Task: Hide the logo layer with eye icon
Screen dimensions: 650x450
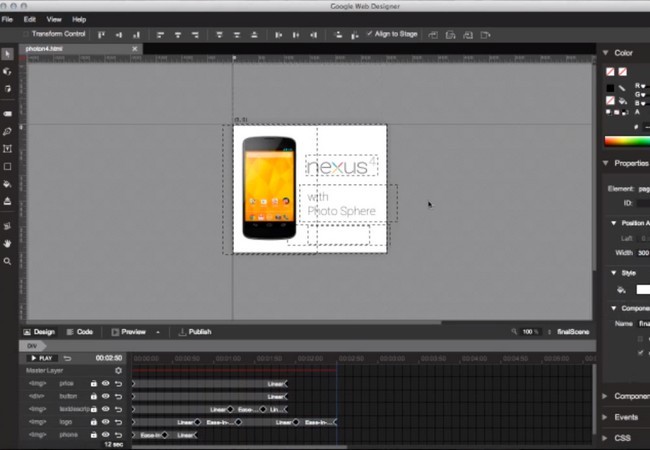Action: [x=106, y=422]
